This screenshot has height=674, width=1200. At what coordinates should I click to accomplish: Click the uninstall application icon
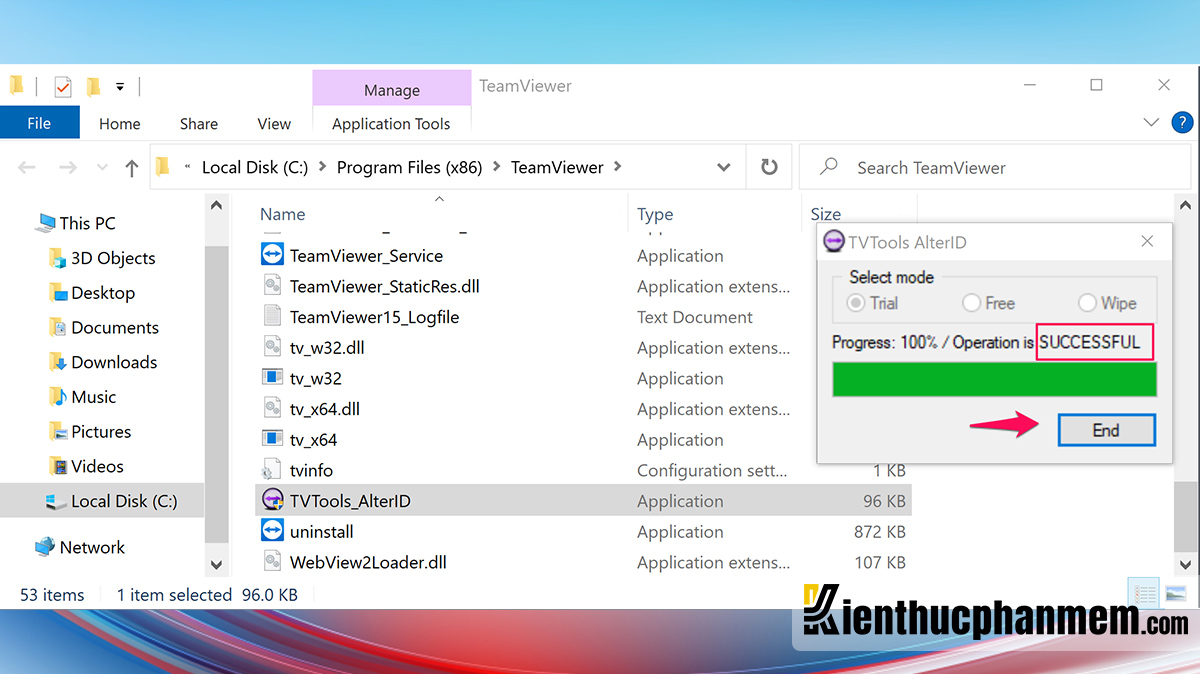point(272,531)
